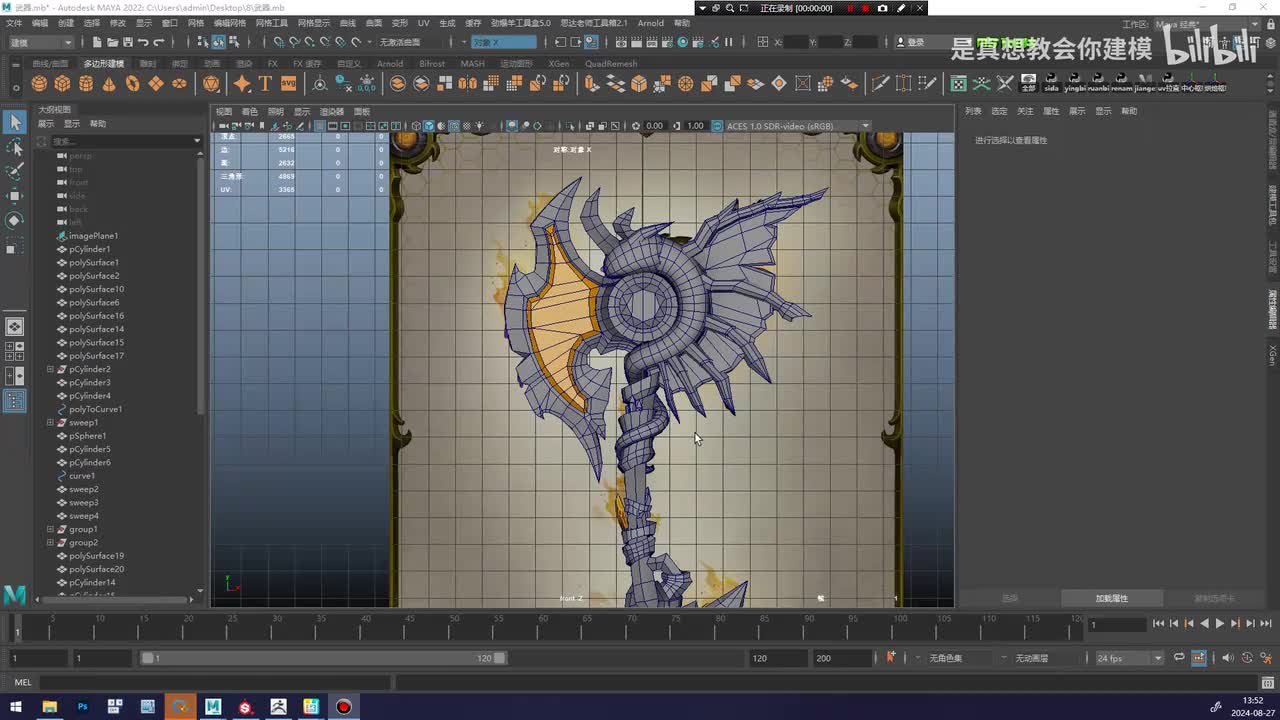1280x720 pixels.
Task: Switch to the Arnold shelf tab
Action: (389, 63)
